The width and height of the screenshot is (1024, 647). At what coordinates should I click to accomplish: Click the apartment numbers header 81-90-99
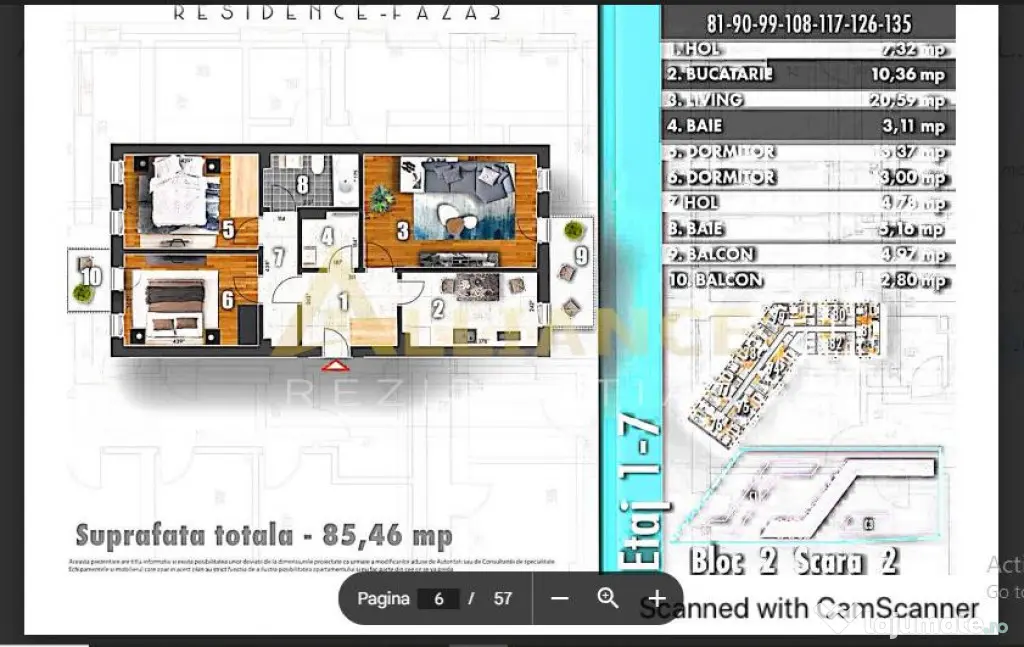coord(809,24)
